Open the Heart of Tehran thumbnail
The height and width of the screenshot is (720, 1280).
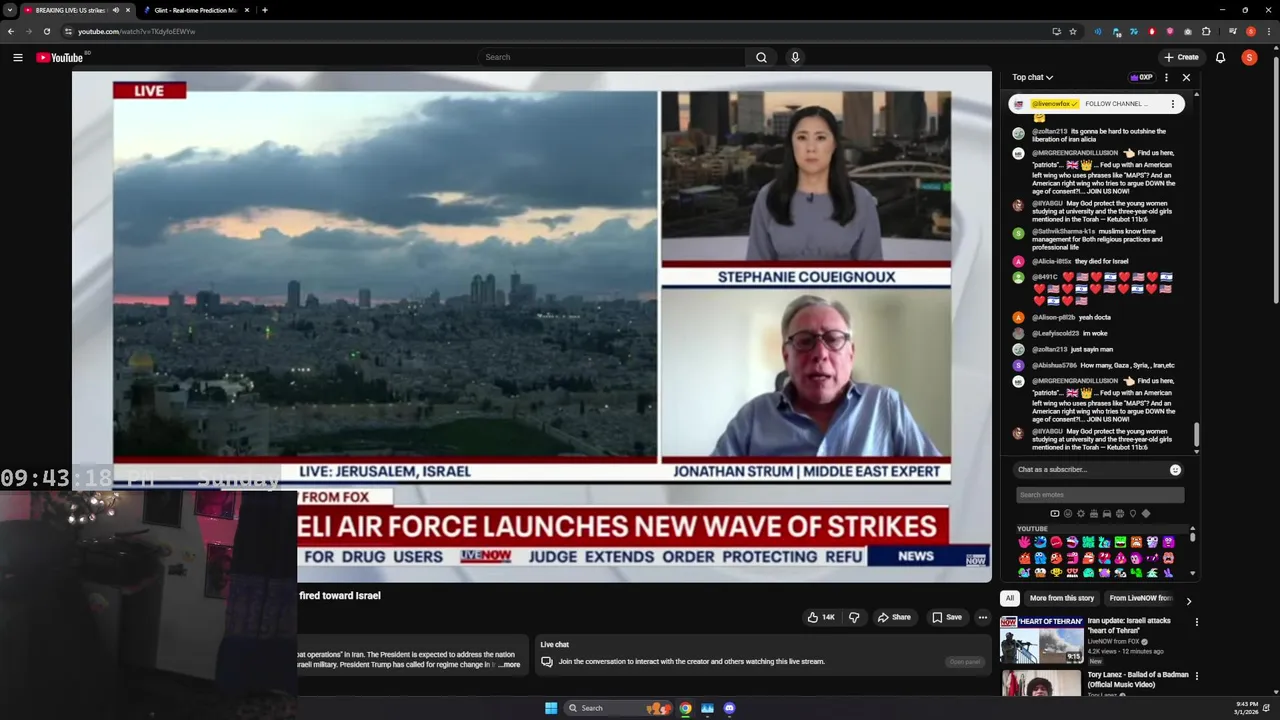pos(1041,639)
